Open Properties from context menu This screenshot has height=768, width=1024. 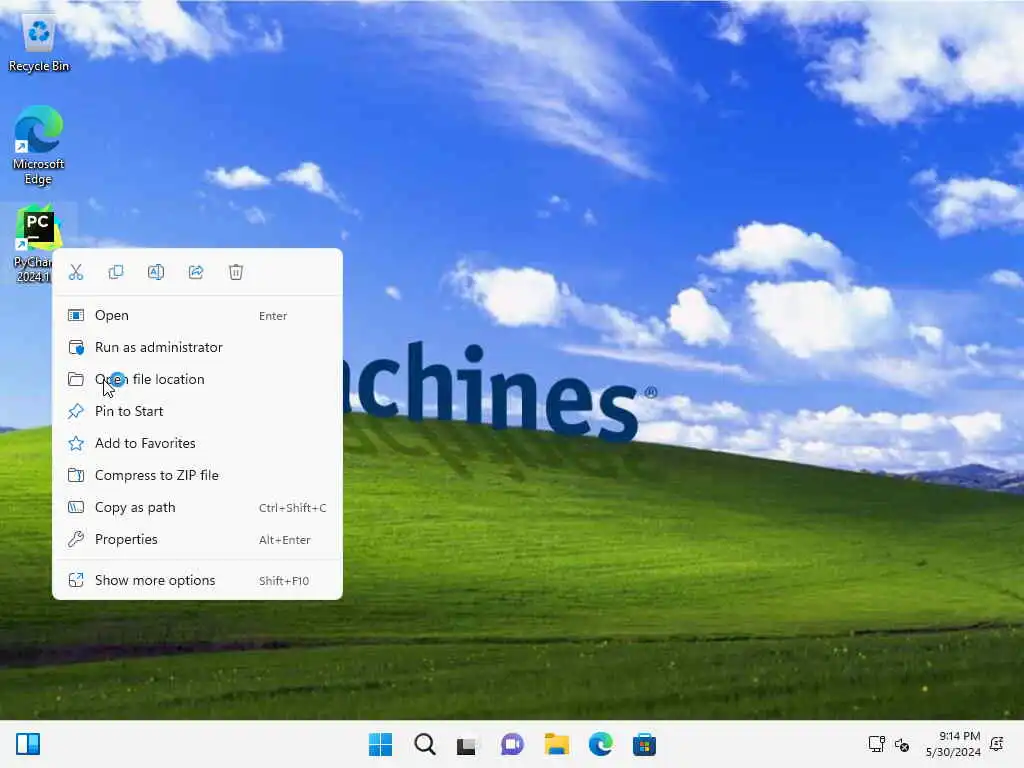(197, 539)
